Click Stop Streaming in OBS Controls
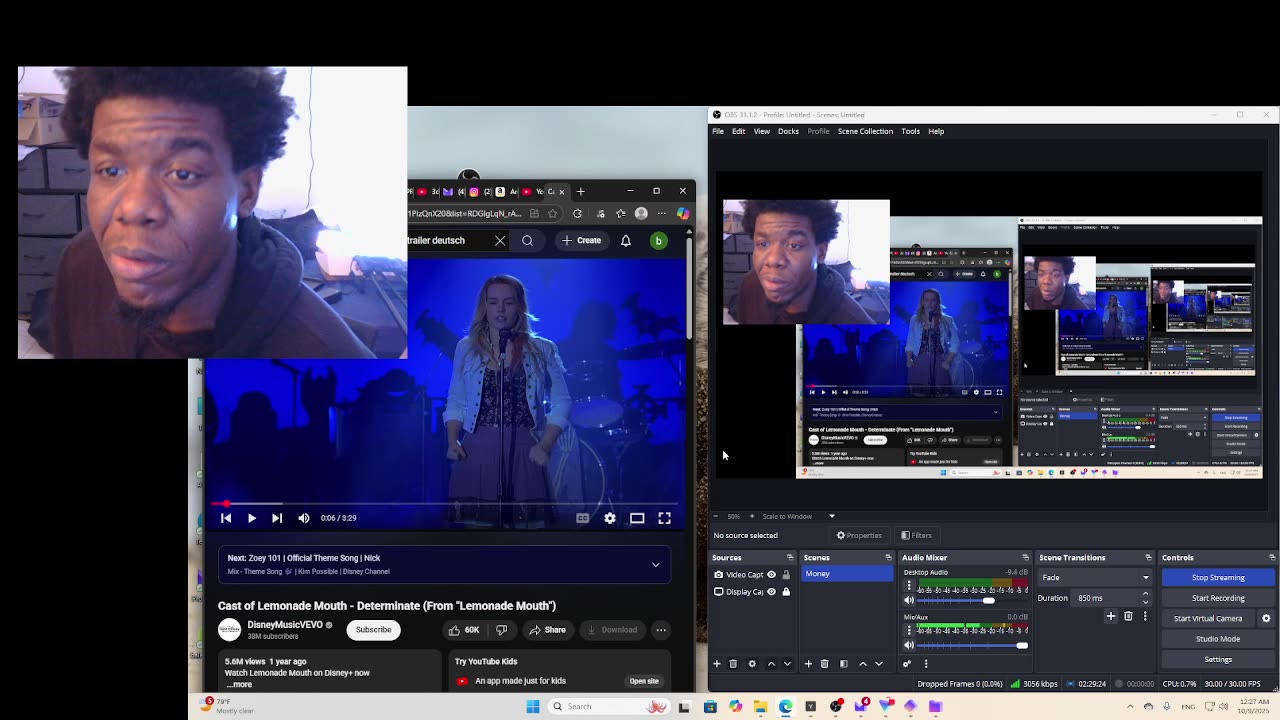This screenshot has height=720, width=1280. (x=1218, y=578)
